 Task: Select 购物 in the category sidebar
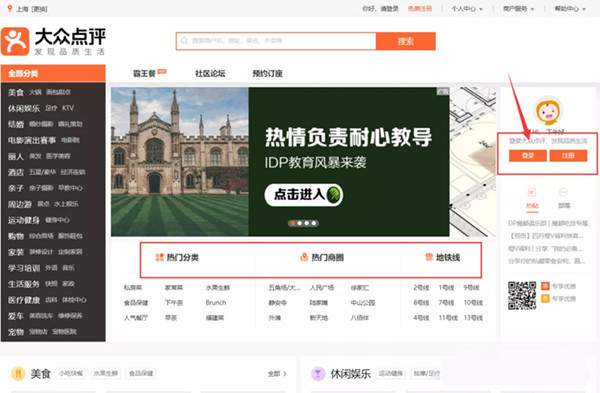[16, 236]
